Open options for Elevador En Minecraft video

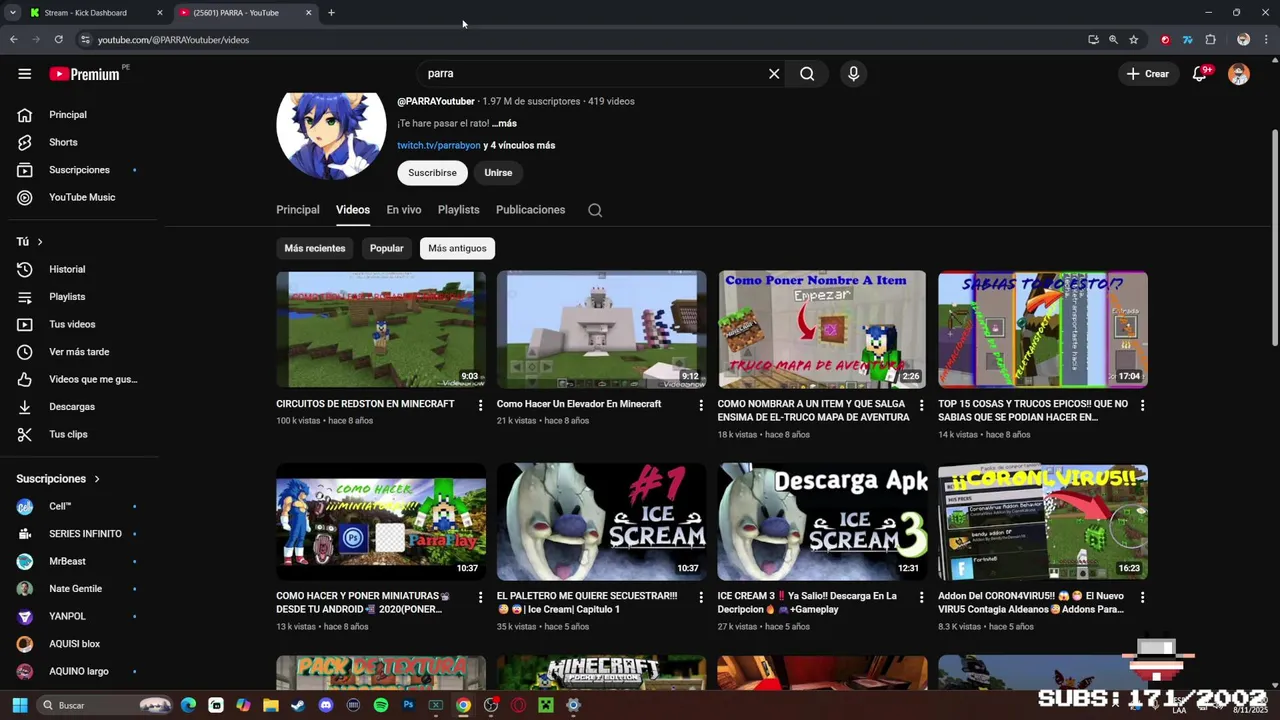701,405
